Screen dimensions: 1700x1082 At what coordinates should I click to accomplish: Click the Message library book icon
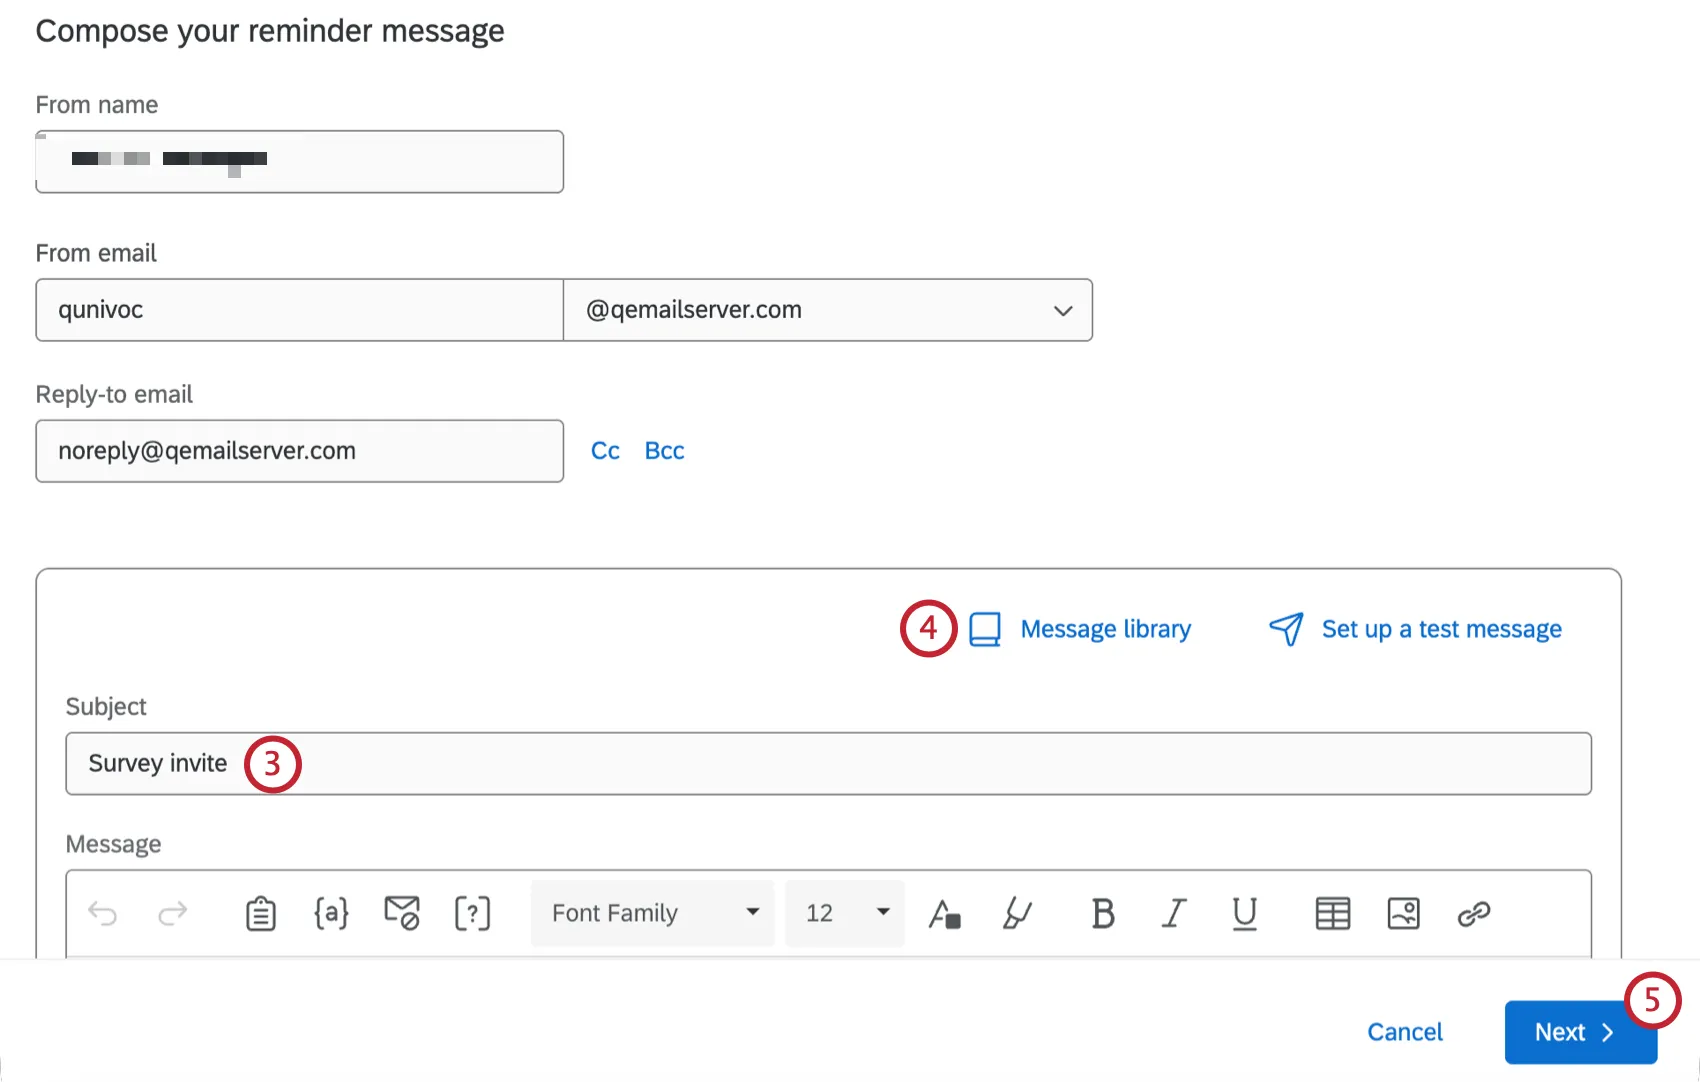pyautogui.click(x=985, y=629)
